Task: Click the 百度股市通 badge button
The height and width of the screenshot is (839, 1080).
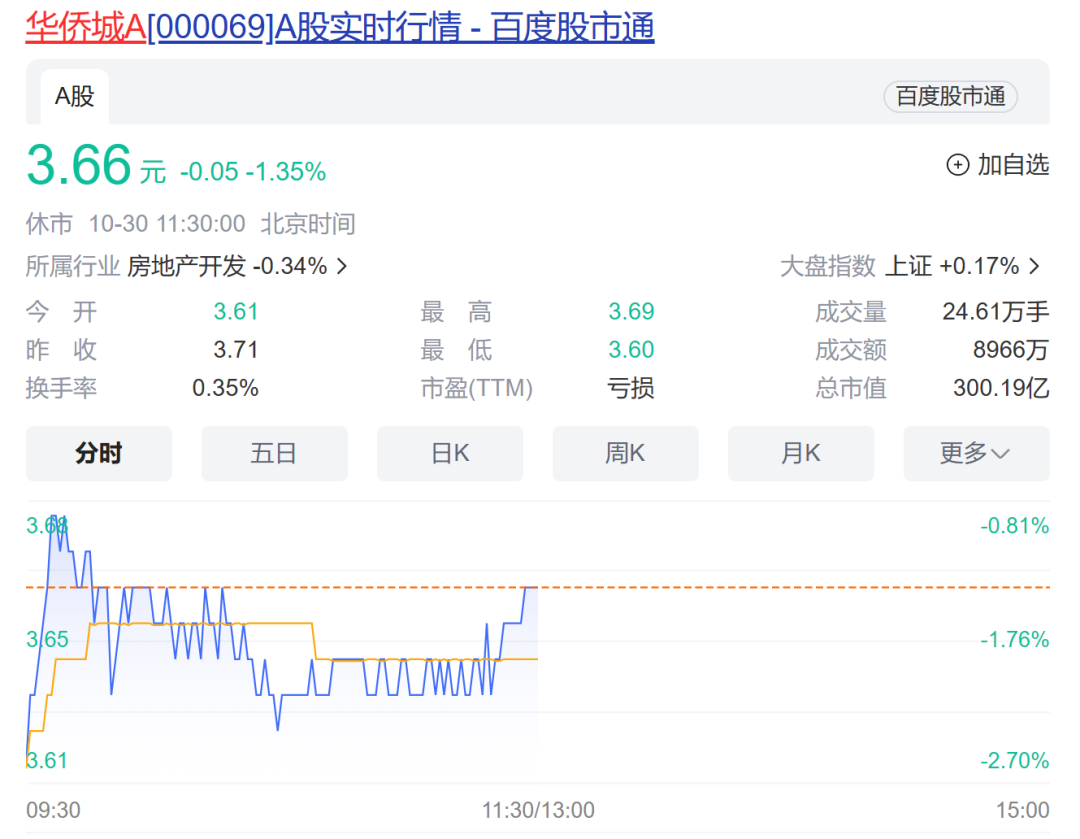Action: 950,96
